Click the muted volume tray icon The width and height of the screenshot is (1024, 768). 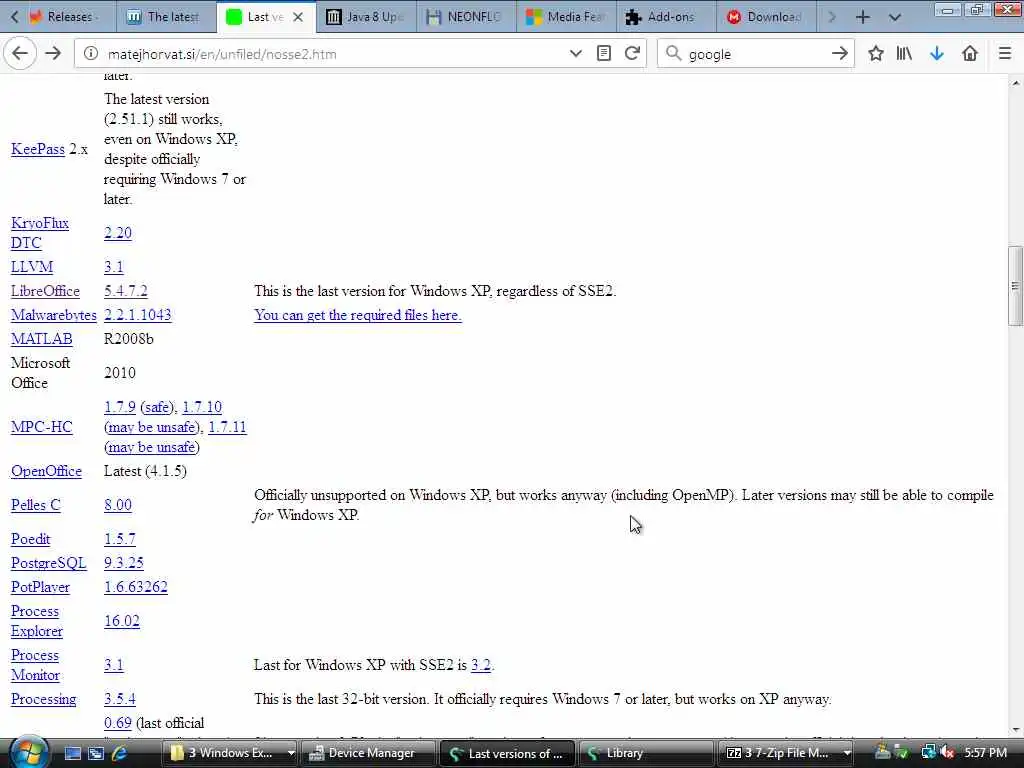pyautogui.click(x=948, y=754)
